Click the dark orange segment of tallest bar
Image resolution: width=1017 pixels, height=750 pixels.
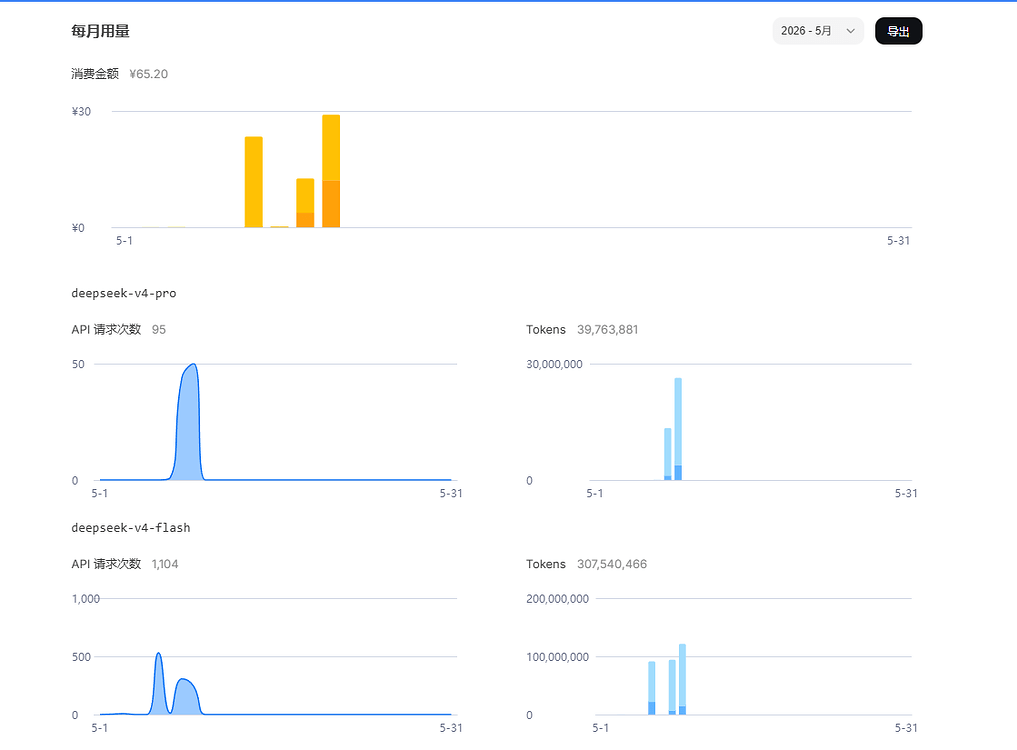pos(331,204)
